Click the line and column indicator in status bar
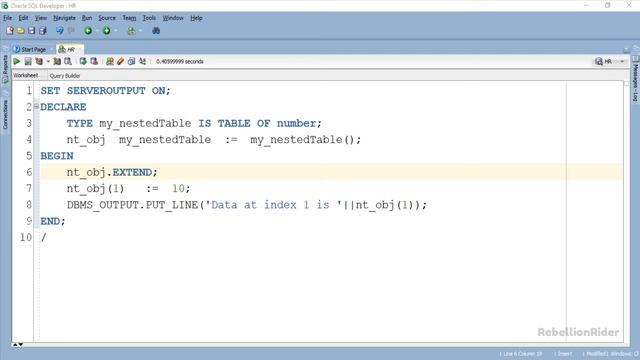The height and width of the screenshot is (360, 640). click(x=521, y=354)
